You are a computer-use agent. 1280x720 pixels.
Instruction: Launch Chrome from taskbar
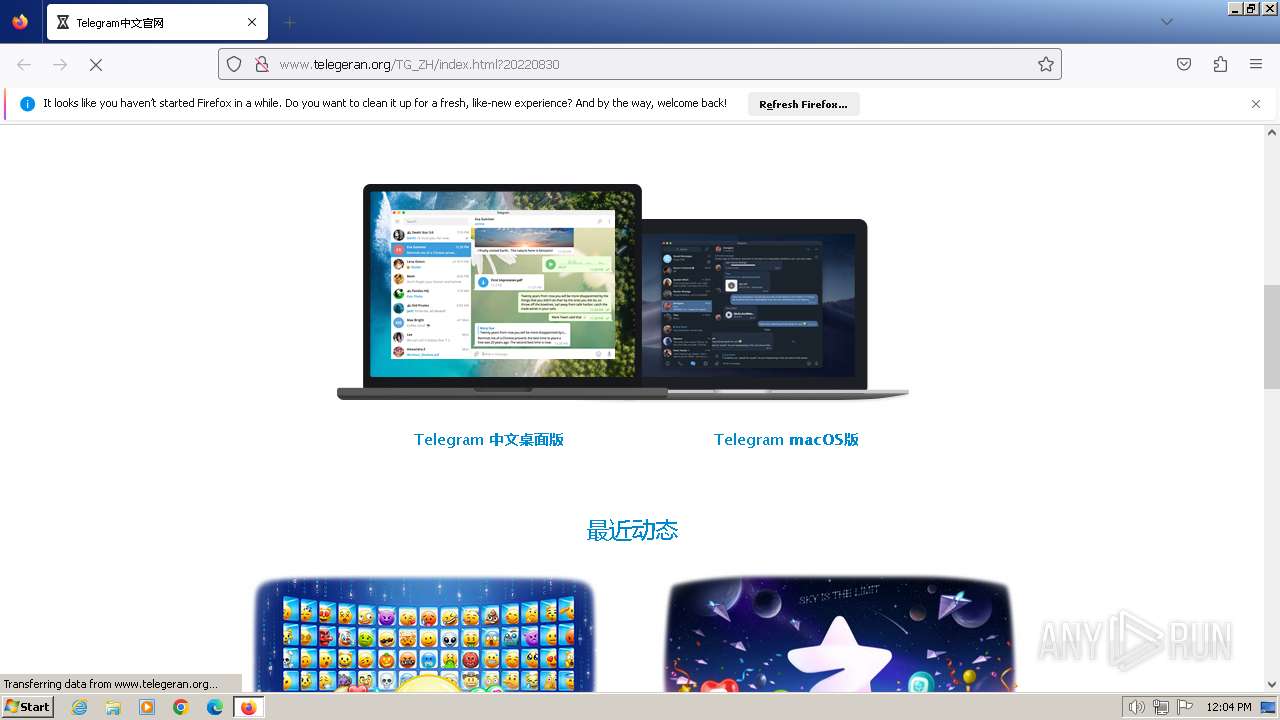coord(181,707)
